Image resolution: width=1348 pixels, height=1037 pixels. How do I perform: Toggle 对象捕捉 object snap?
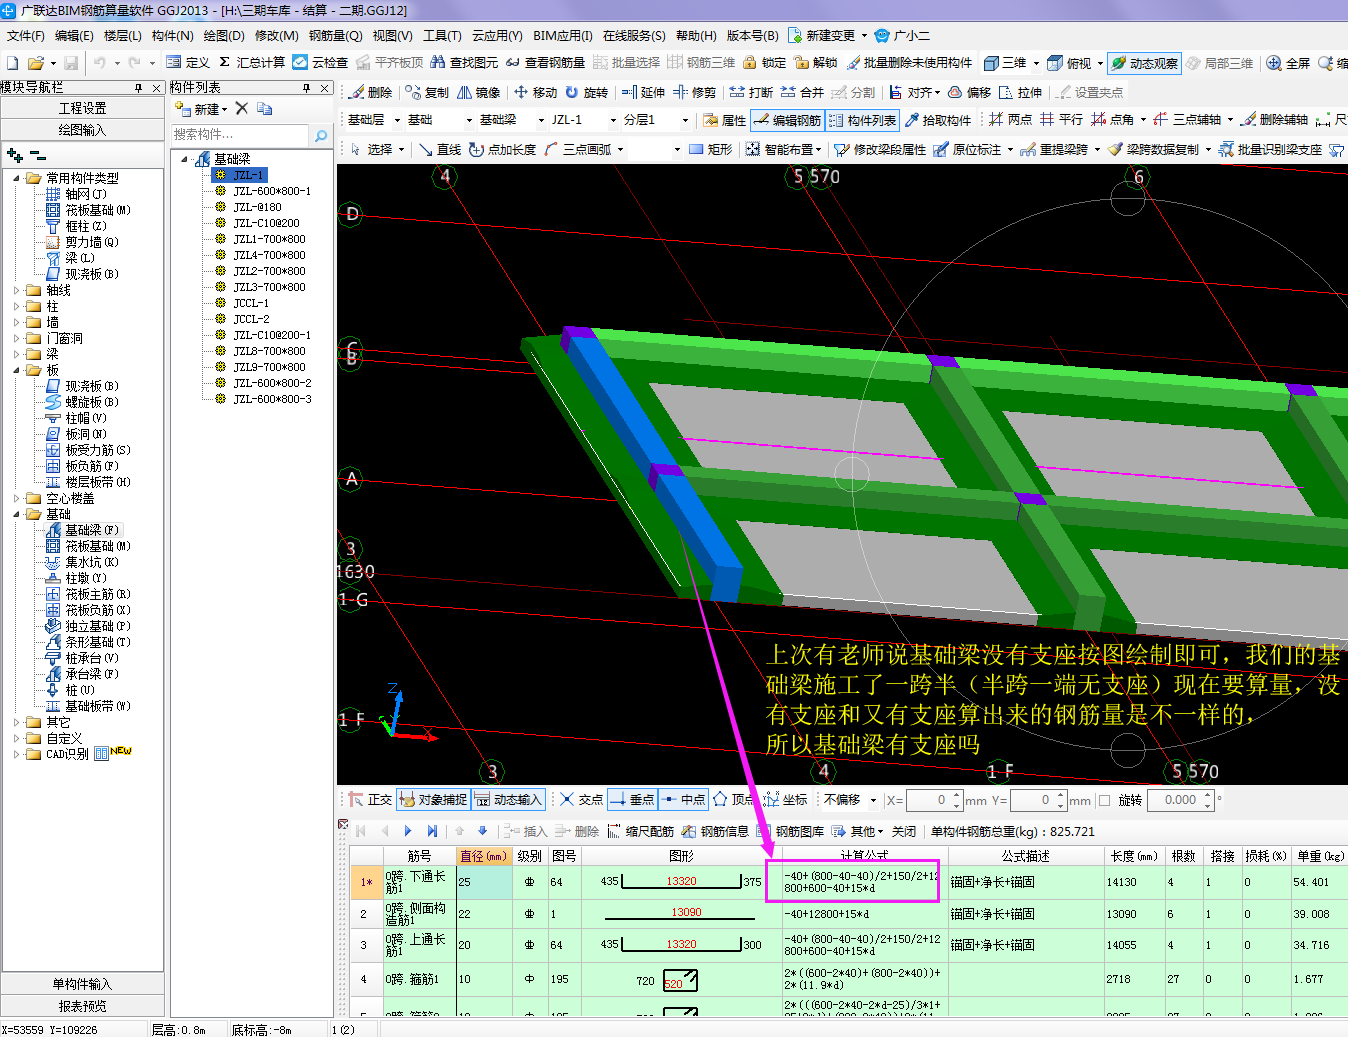433,800
